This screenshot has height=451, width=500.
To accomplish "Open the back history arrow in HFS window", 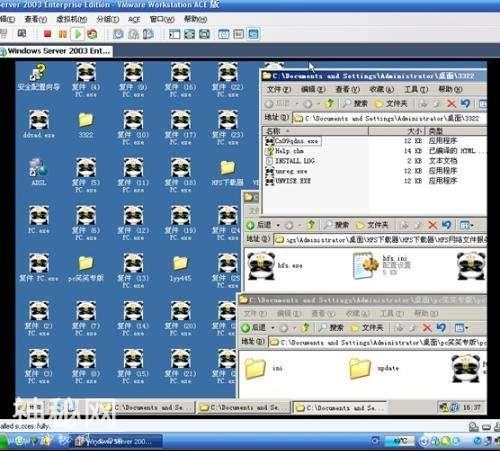I will coord(278,226).
